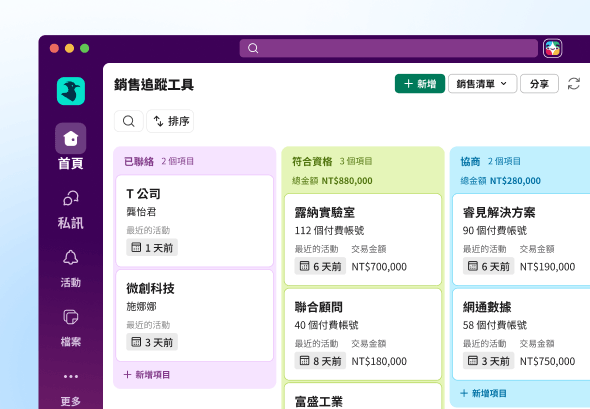
Task: Click 3 天前 date chip on 網通數據
Action: click(x=488, y=361)
